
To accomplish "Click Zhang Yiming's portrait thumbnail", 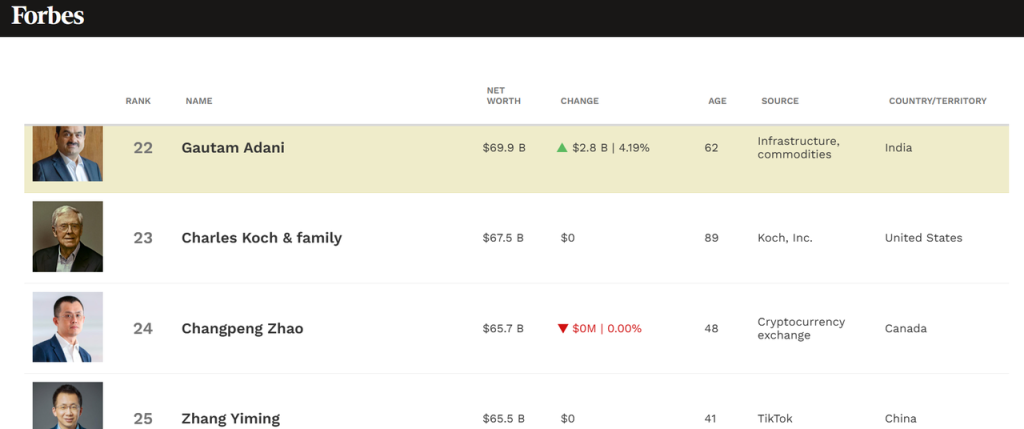I will [67, 406].
